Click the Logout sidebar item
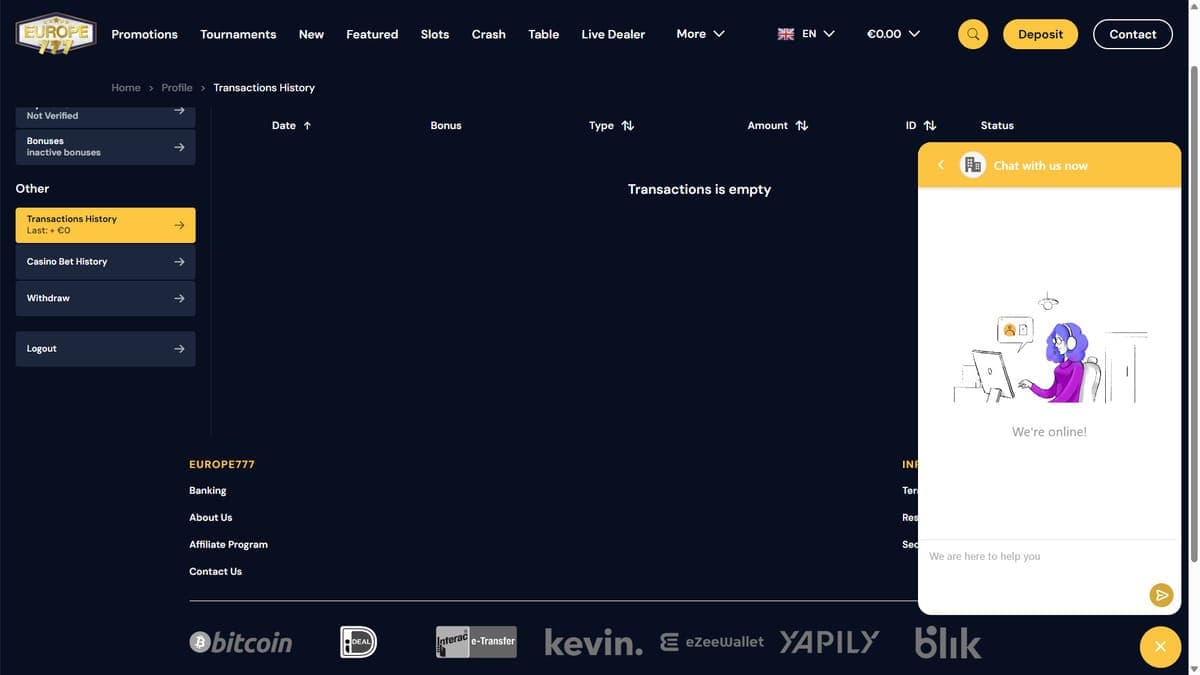Screen dimensions: 1200x675 (x=105, y=349)
